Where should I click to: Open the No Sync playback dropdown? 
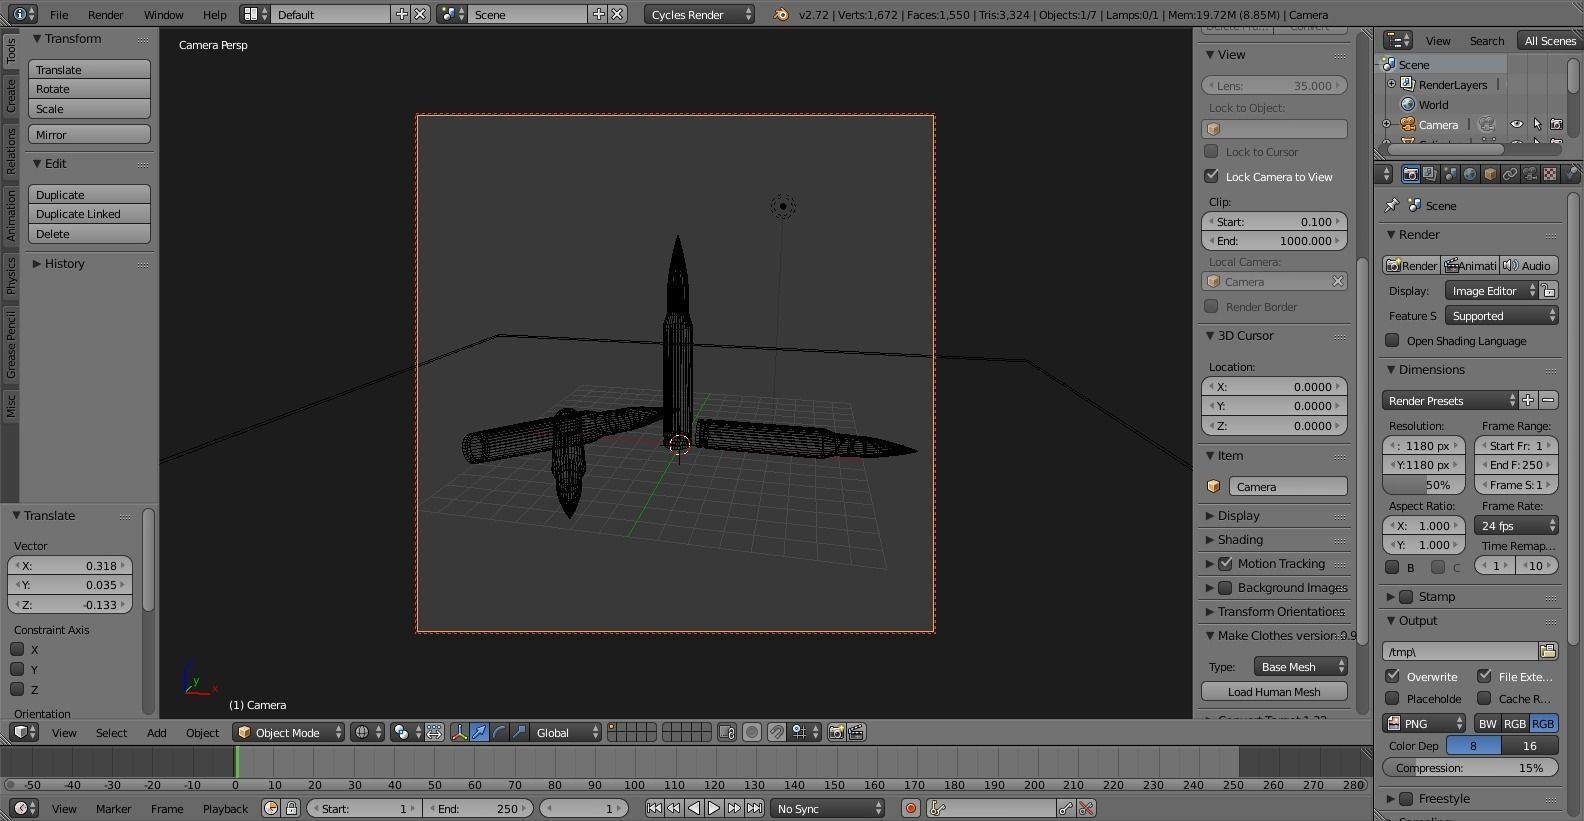point(828,808)
